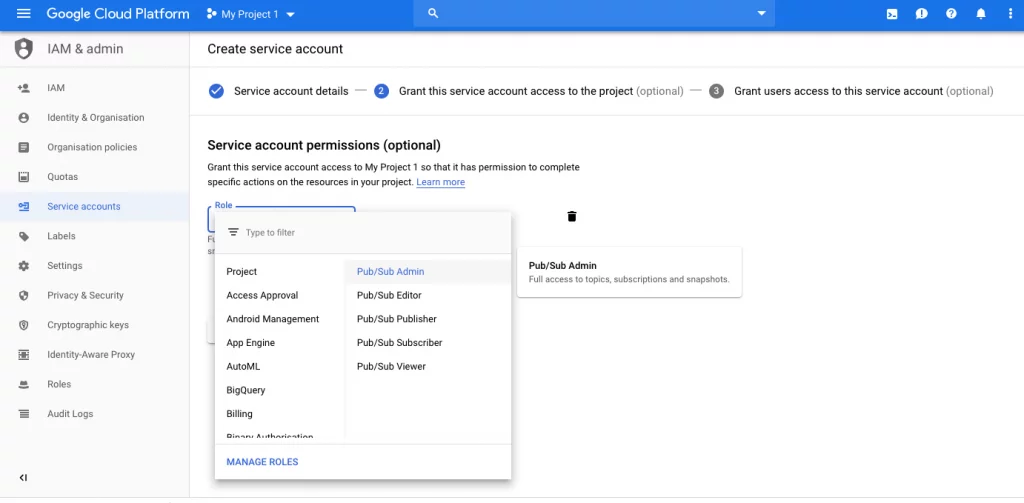Click the Pub/Sub Admin description tooltip card
Image resolution: width=1024 pixels, height=503 pixels.
(x=629, y=272)
